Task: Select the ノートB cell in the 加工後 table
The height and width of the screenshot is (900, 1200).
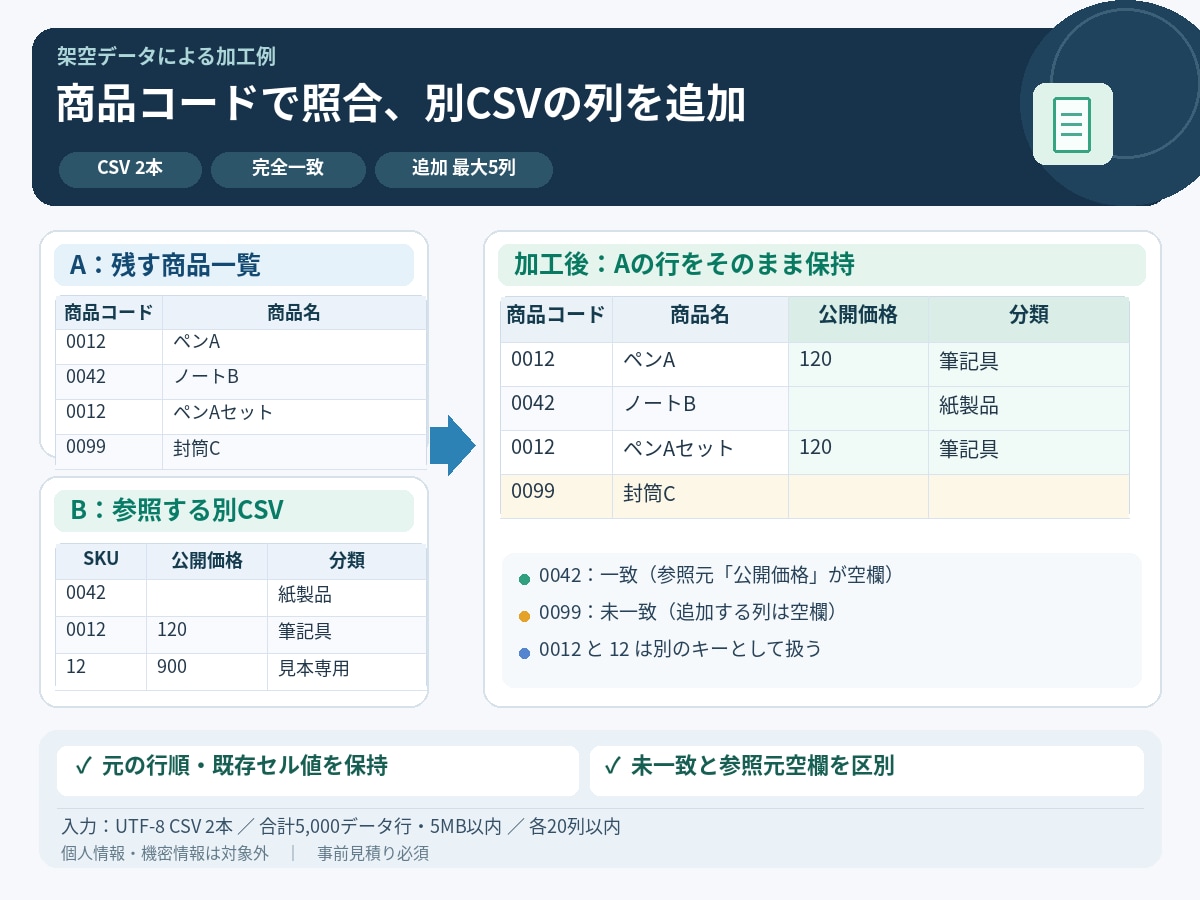Action: (700, 408)
